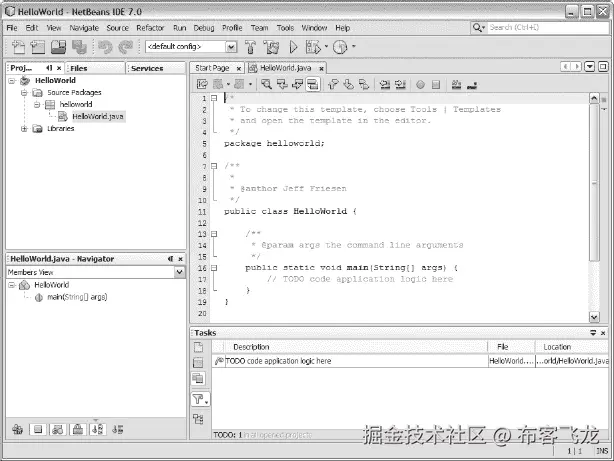
Task: Close the Tasks panel
Action: 603,333
